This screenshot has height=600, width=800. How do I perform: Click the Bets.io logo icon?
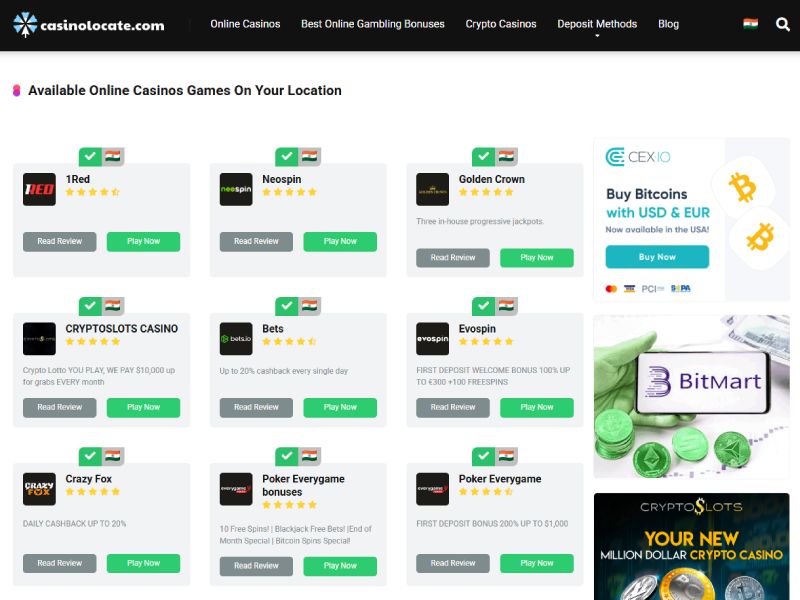click(x=236, y=339)
